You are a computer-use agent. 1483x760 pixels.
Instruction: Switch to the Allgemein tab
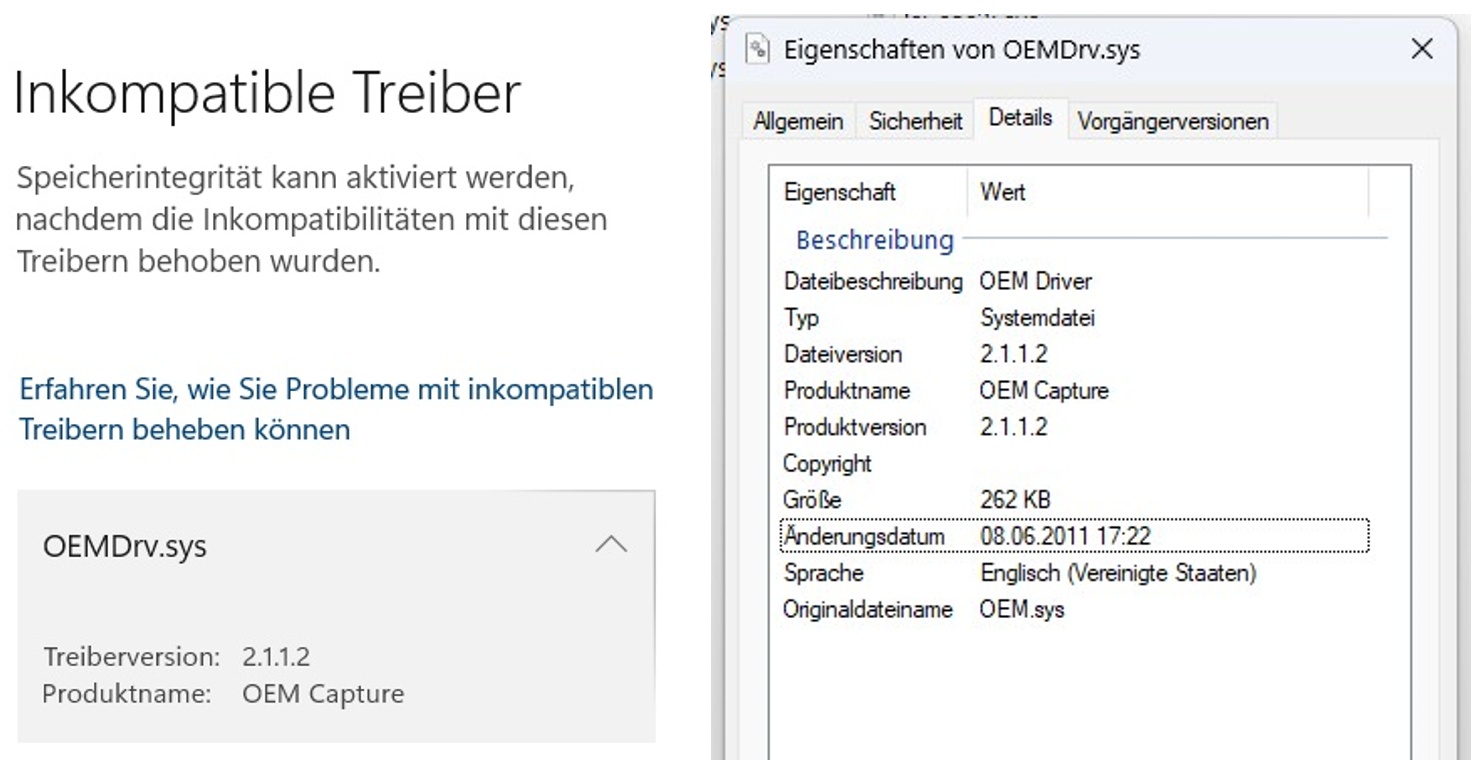click(798, 121)
